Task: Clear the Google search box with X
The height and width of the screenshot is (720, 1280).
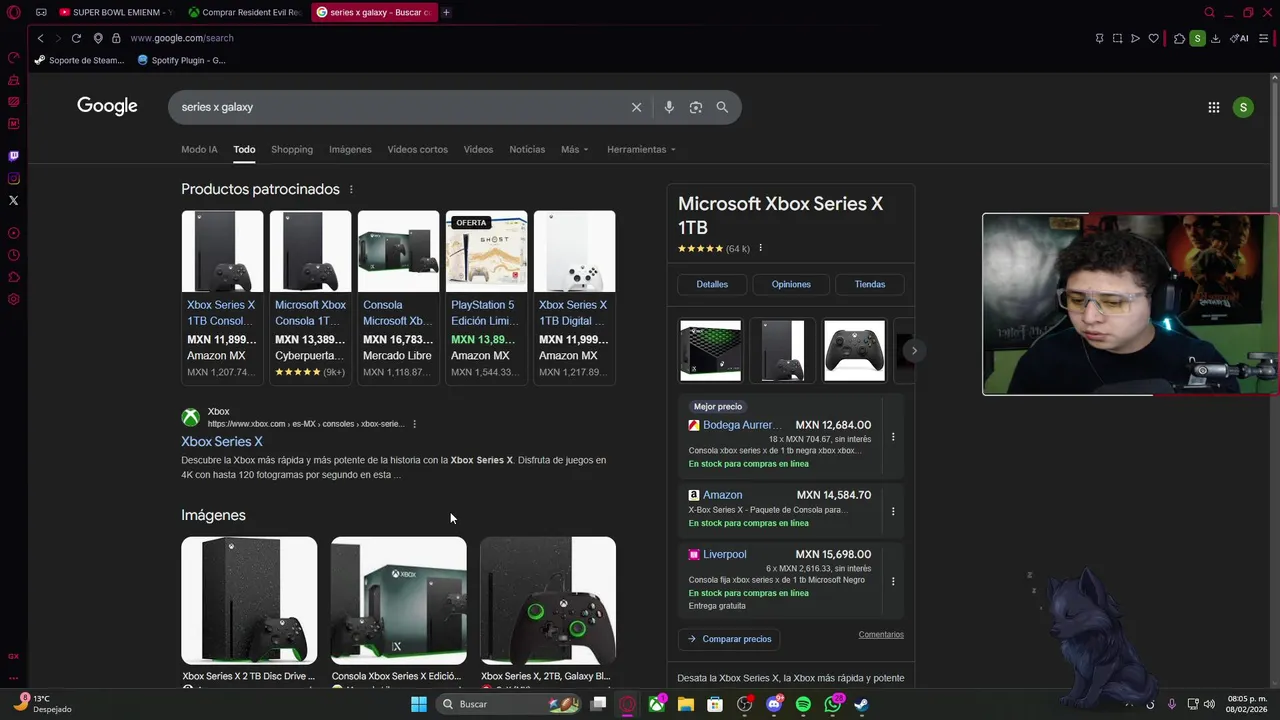Action: pyautogui.click(x=636, y=107)
